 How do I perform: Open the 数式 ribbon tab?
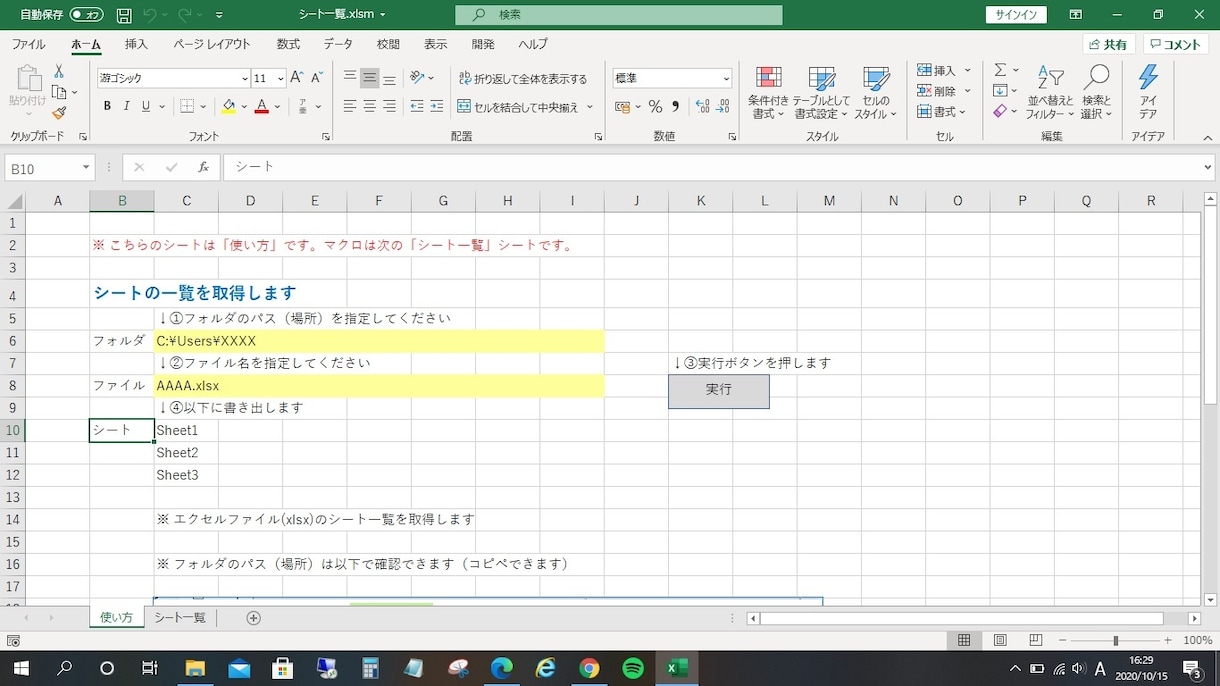click(288, 44)
